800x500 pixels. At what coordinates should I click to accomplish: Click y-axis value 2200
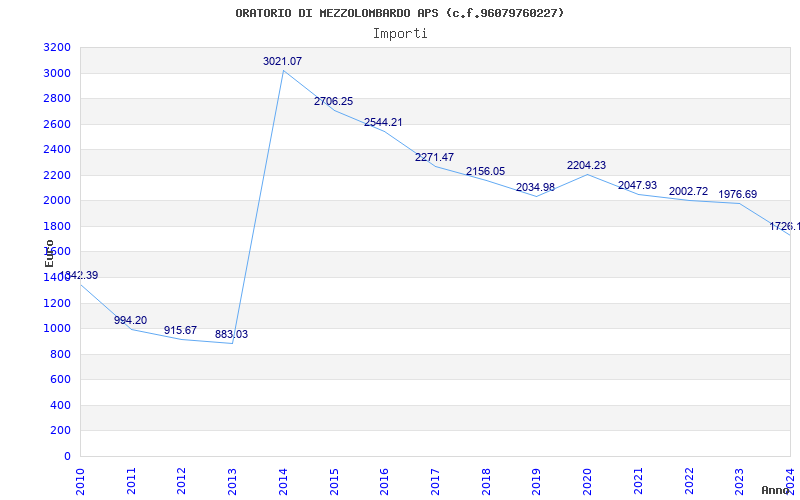tap(57, 176)
